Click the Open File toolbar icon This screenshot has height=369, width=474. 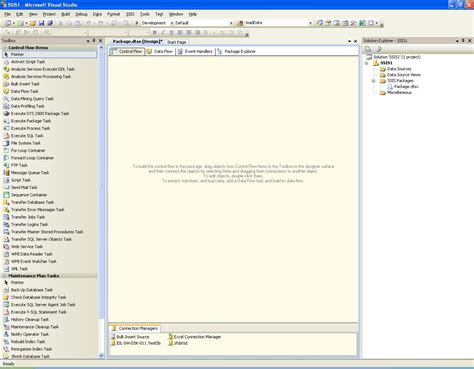[33, 23]
